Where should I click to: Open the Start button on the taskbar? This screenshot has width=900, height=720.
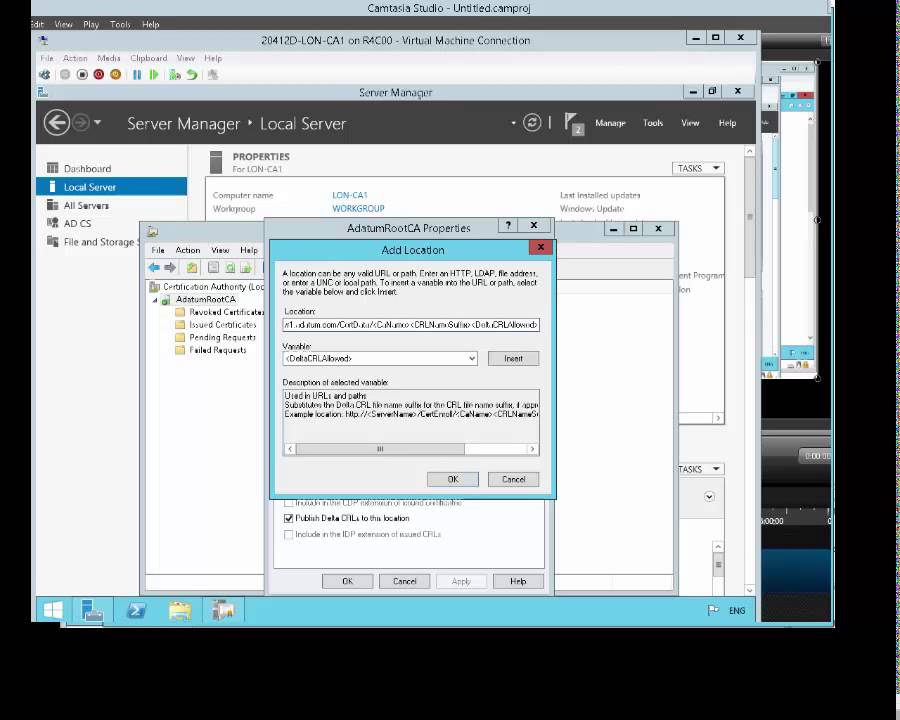[53, 610]
